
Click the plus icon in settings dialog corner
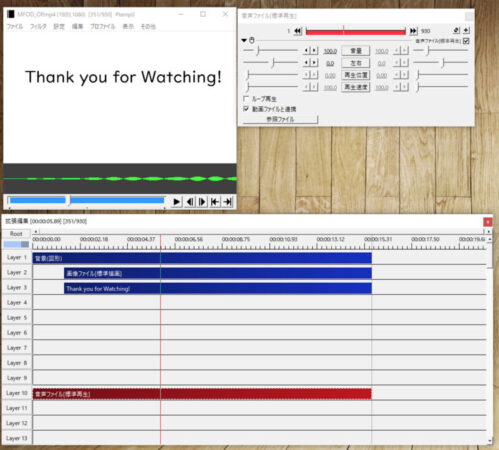tap(466, 30)
